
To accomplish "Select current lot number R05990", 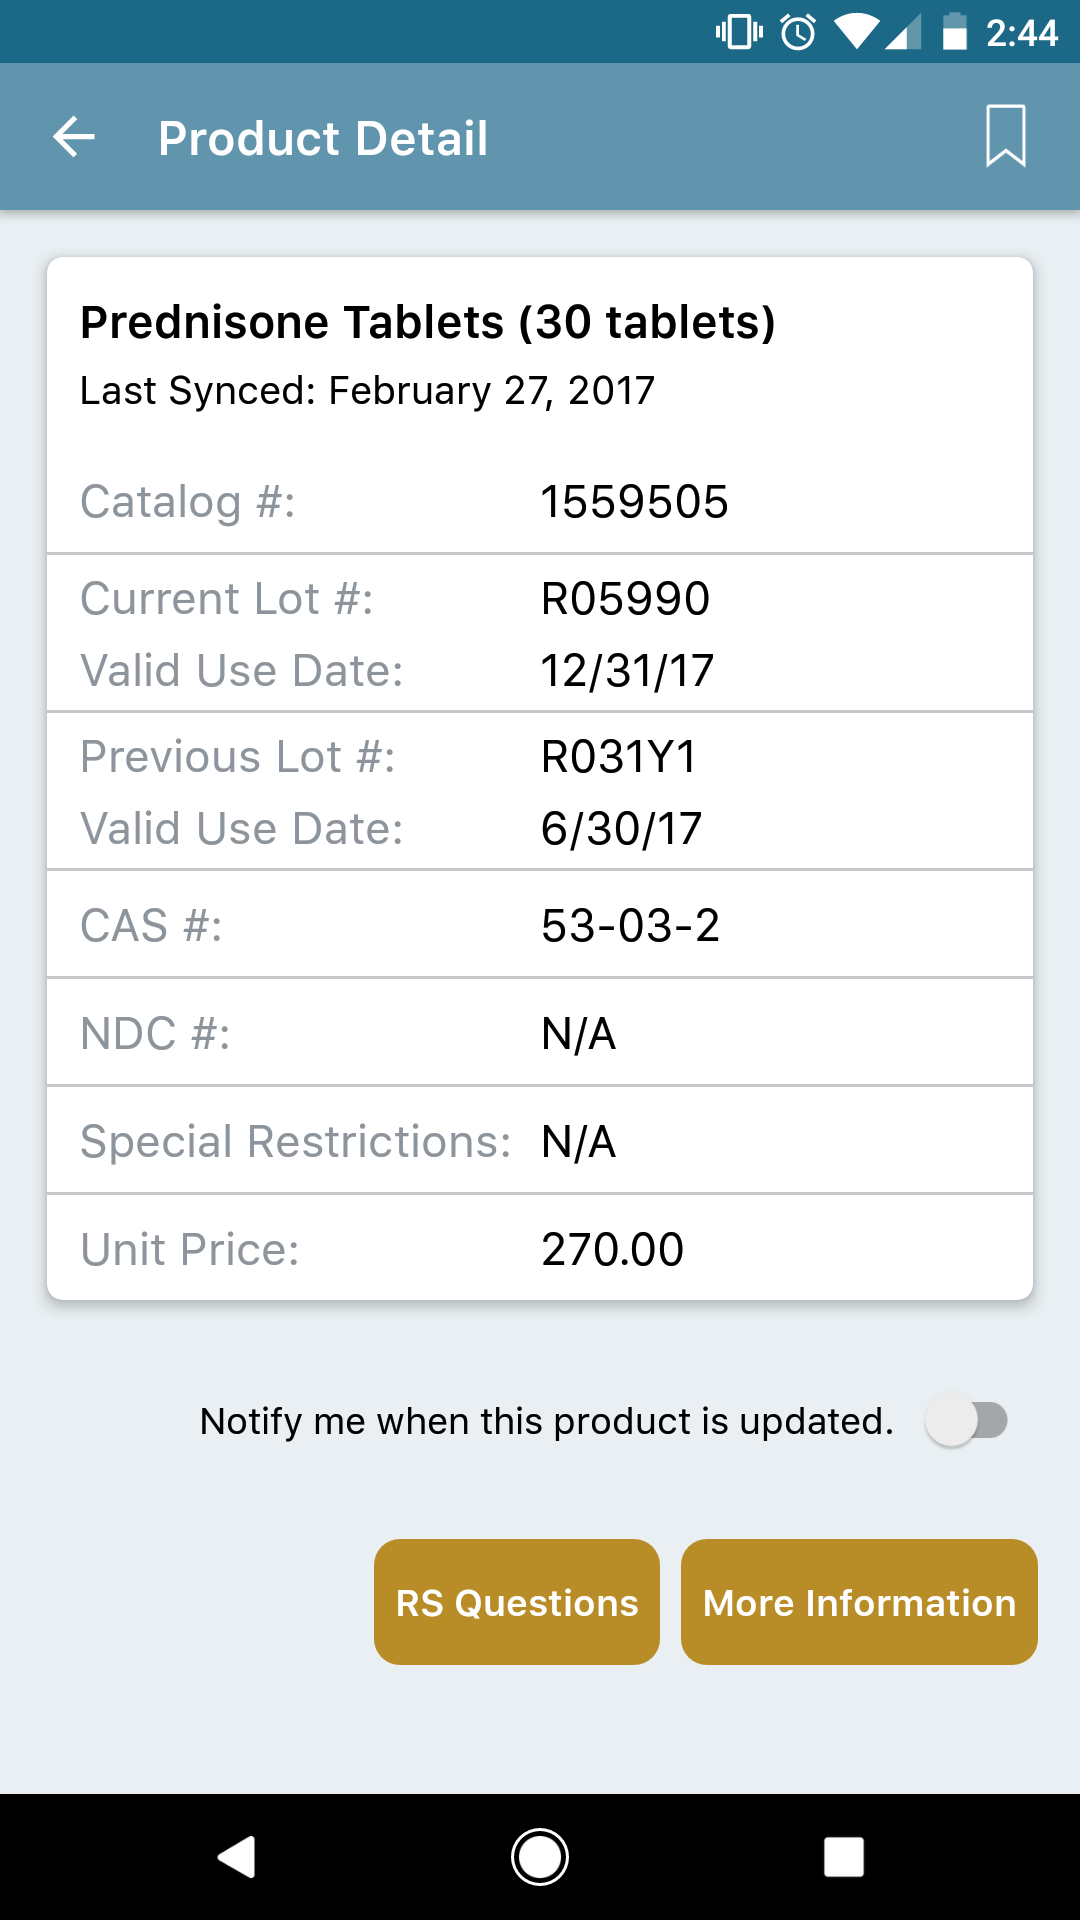I will pyautogui.click(x=625, y=599).
